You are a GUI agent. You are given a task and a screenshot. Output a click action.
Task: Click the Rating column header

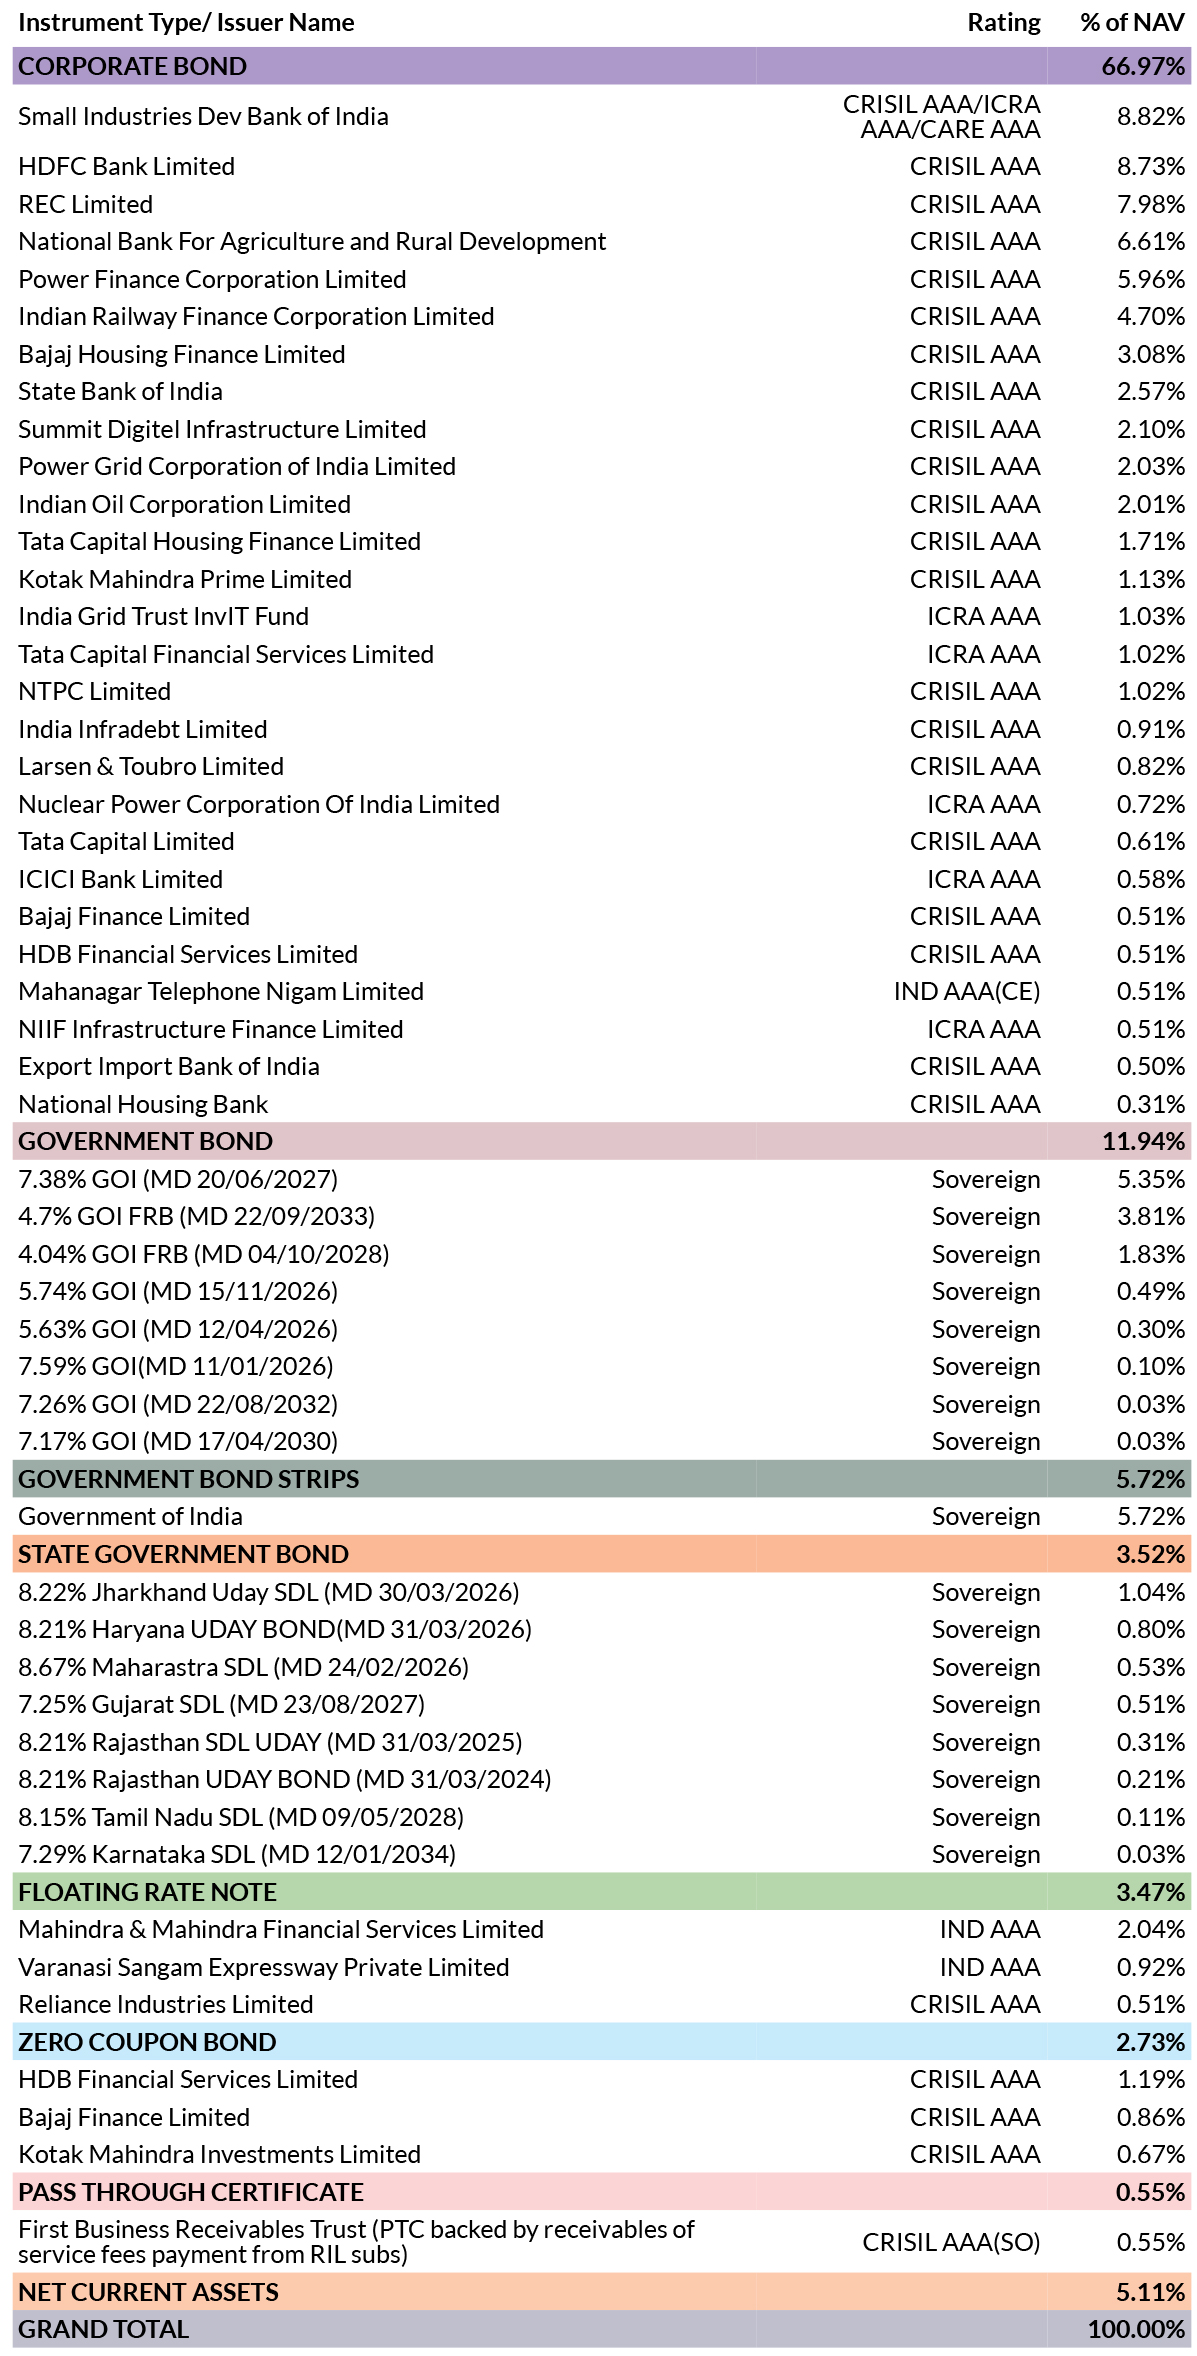(x=1003, y=22)
